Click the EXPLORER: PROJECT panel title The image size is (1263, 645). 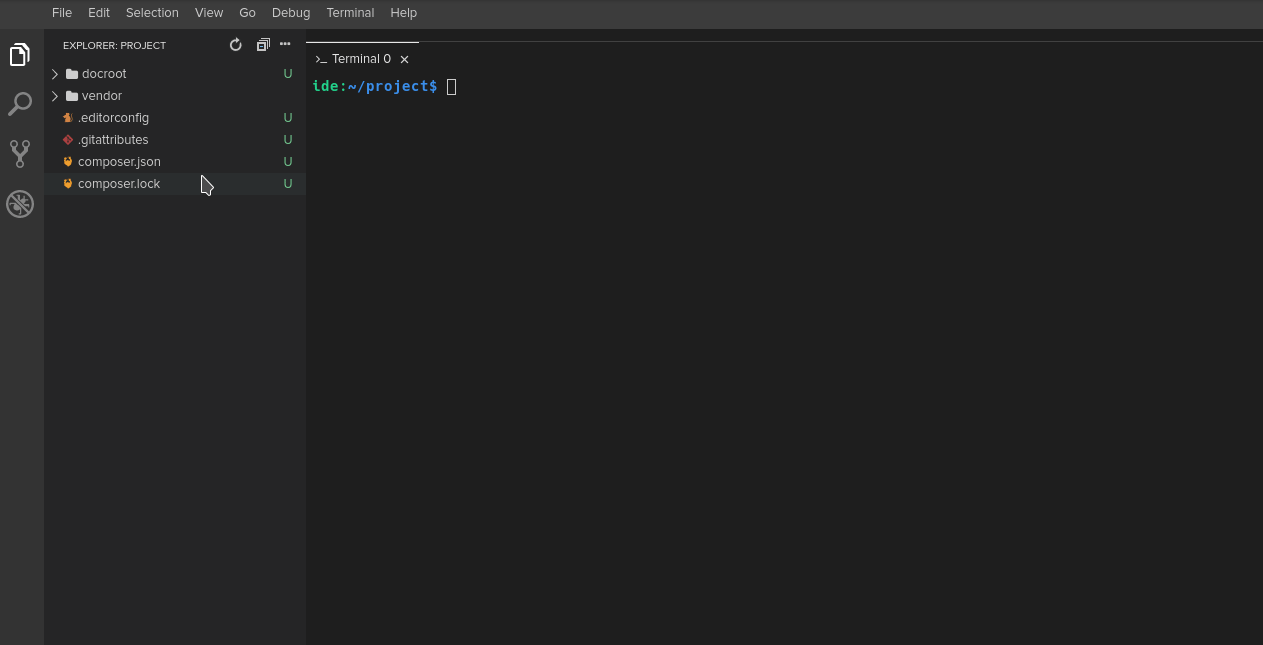point(114,45)
